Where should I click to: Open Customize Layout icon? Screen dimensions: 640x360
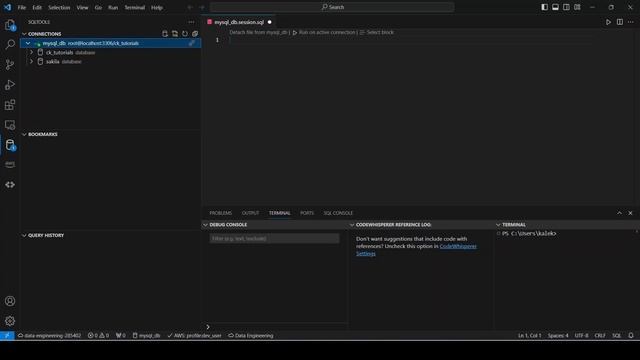point(577,7)
